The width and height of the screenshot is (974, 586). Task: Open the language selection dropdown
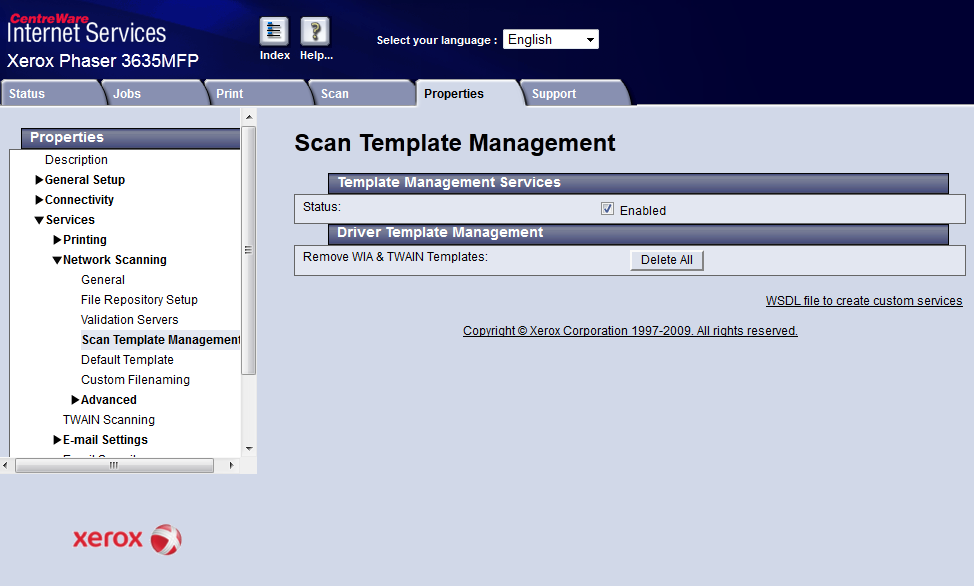550,39
